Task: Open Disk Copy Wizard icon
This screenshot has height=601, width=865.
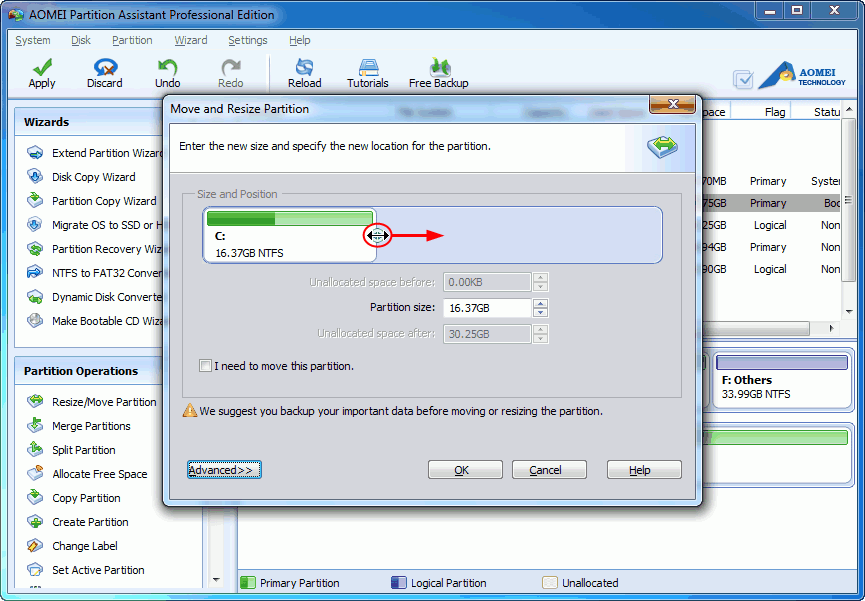Action: (35, 177)
